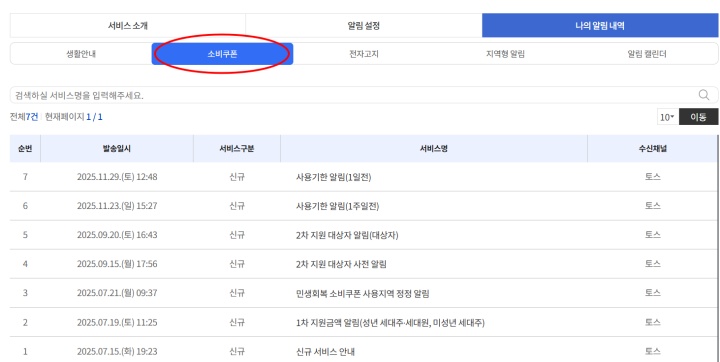720x362 pixels.
Task: Click the 전체7건 total count text
Action: click(24, 117)
